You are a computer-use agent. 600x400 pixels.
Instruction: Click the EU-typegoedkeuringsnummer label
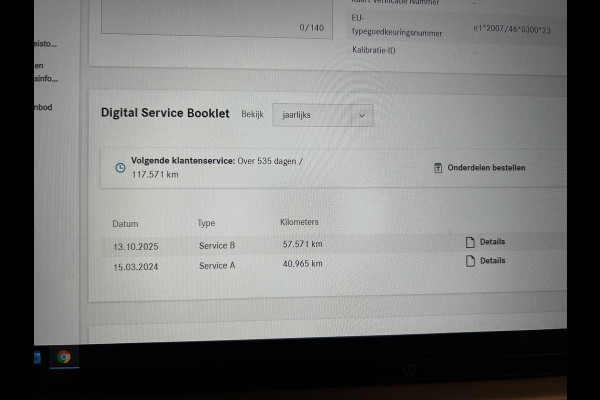(397, 26)
